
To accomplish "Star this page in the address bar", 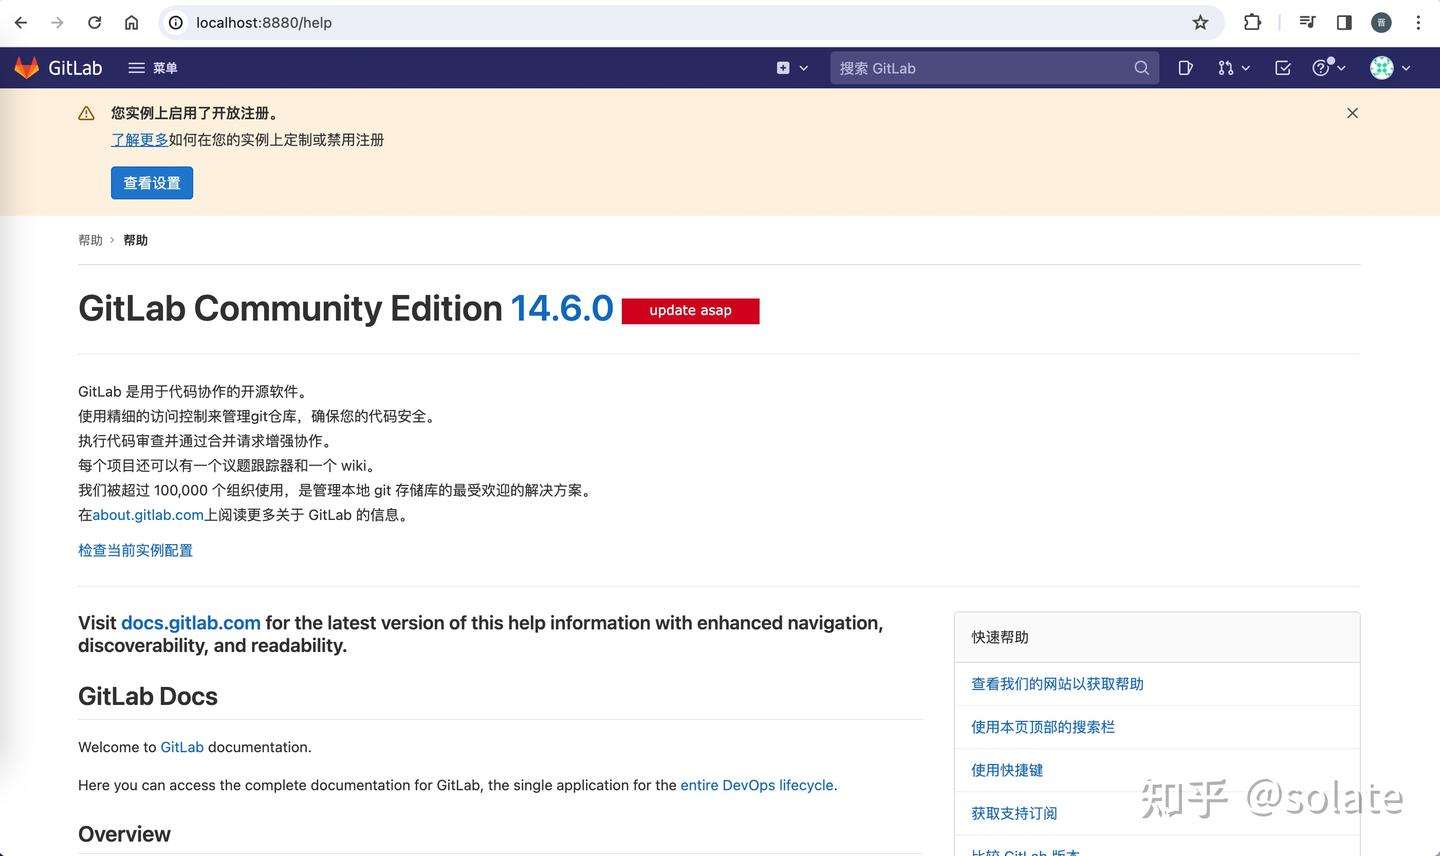I will (x=1199, y=22).
